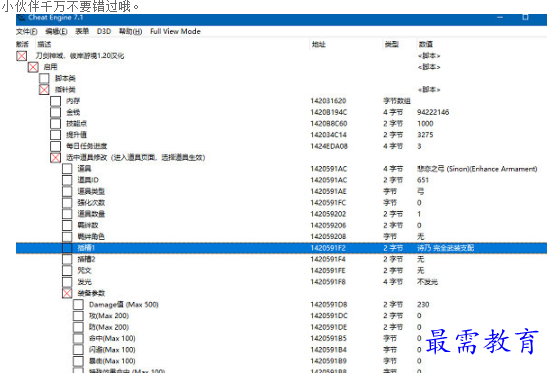Tick the 脚本类 group checkbox
This screenshot has width=547, height=373.
[x=44, y=78]
